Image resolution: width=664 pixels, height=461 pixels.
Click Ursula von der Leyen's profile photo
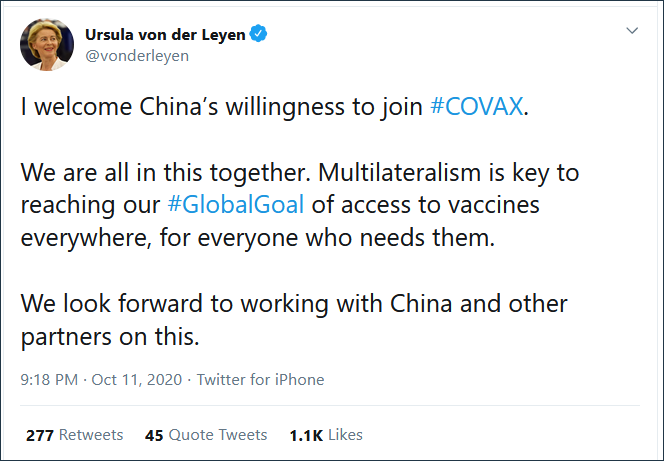[x=45, y=45]
